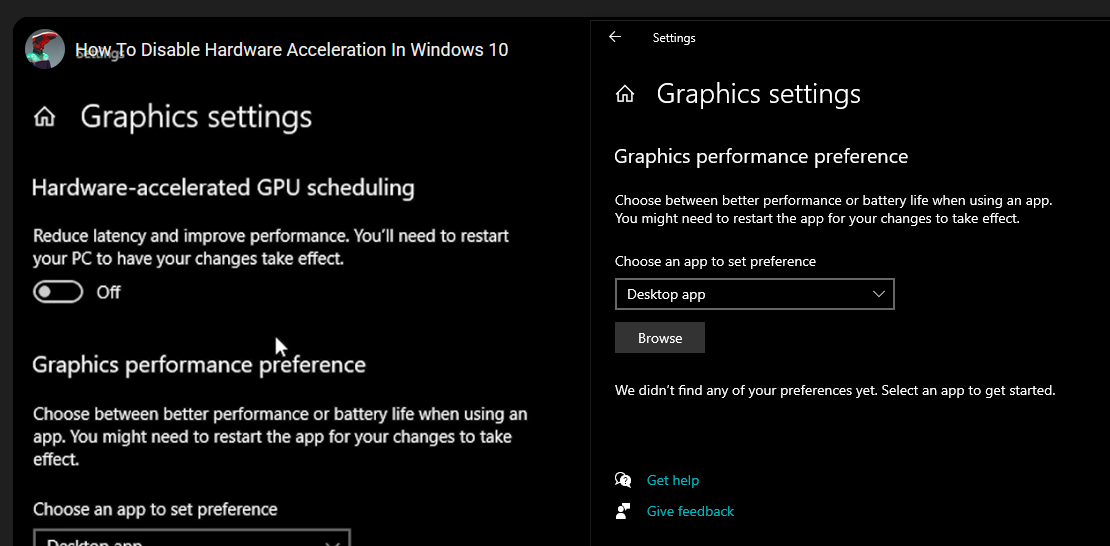Click the chevron arrow on Desktop app combo box
Viewport: 1110px width, 546px height.
(879, 294)
